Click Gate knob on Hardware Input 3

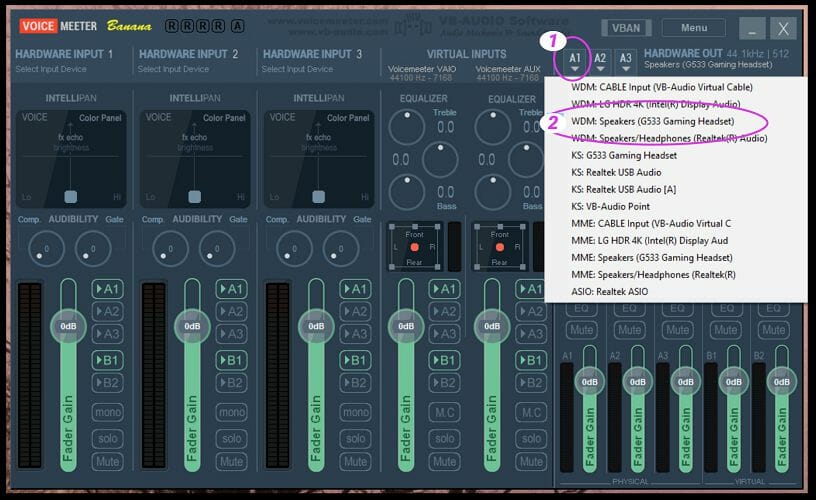pos(340,249)
